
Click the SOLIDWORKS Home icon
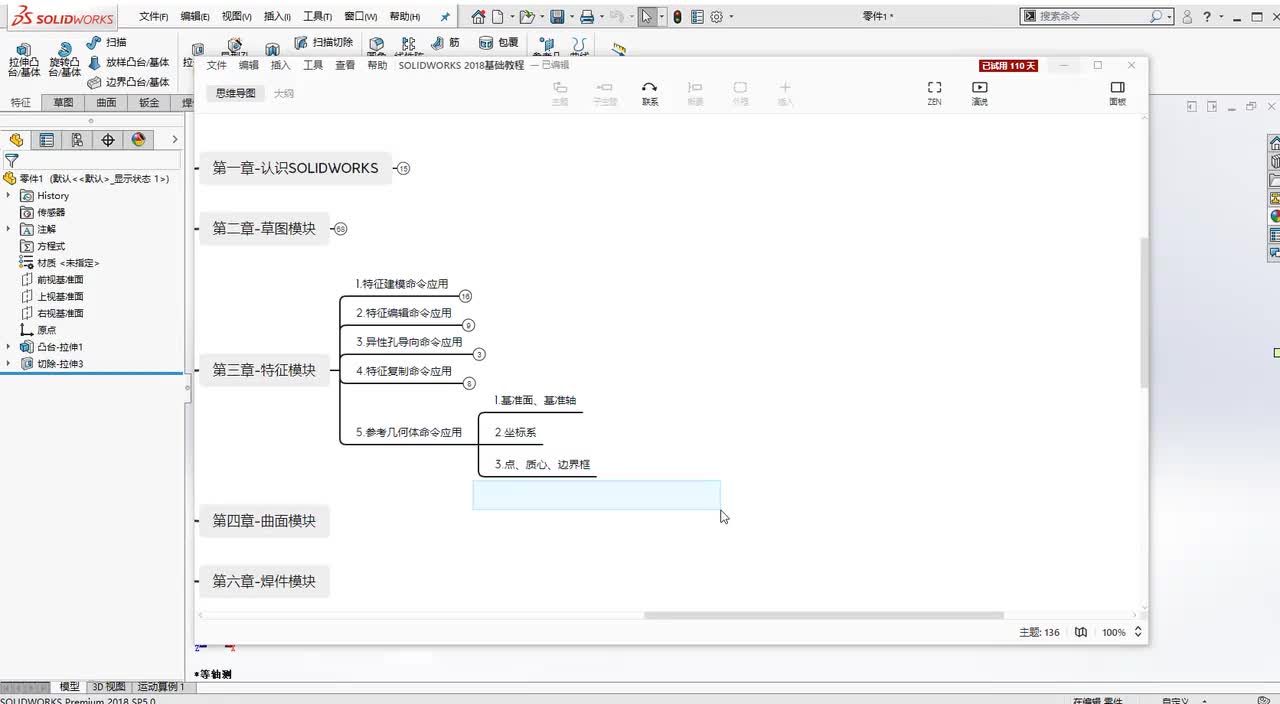click(478, 17)
